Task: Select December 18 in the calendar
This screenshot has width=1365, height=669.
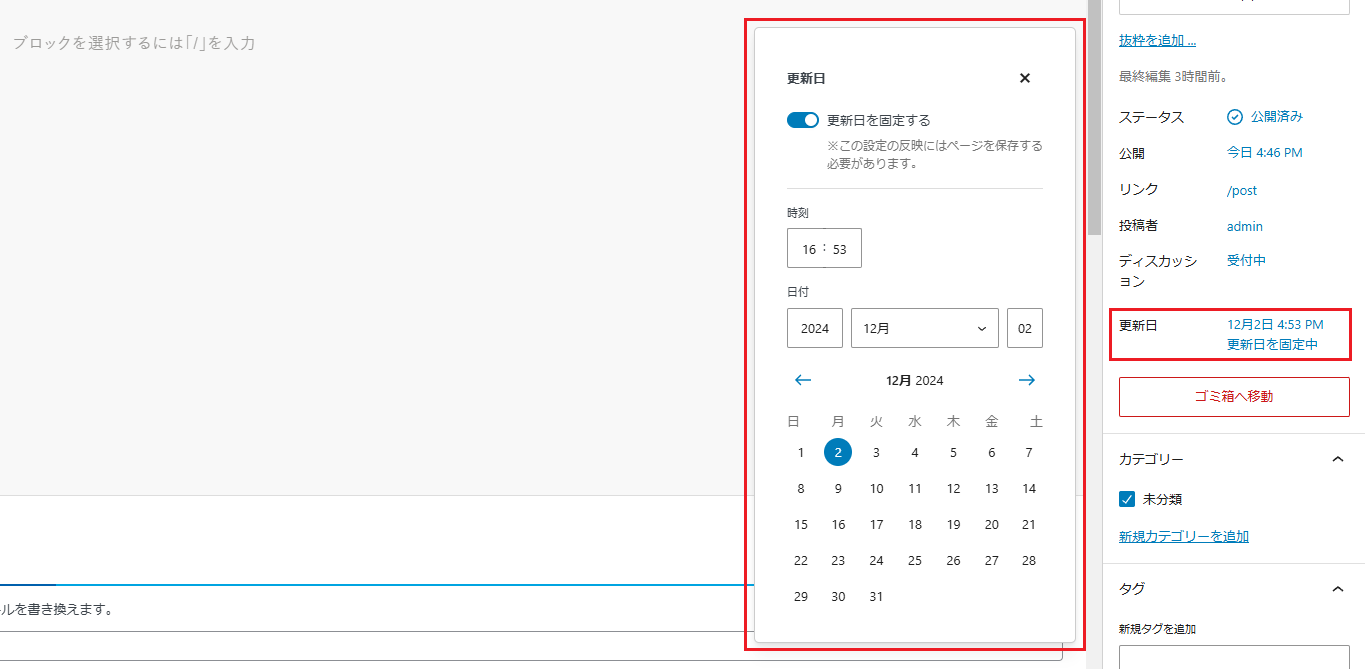Action: click(915, 525)
